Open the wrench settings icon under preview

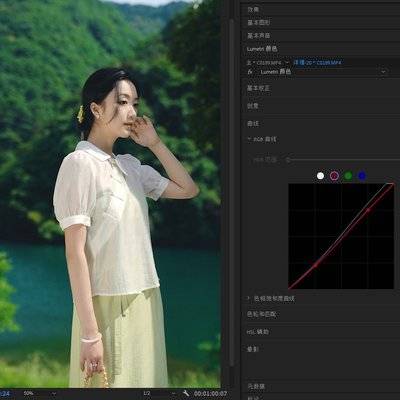point(186,394)
